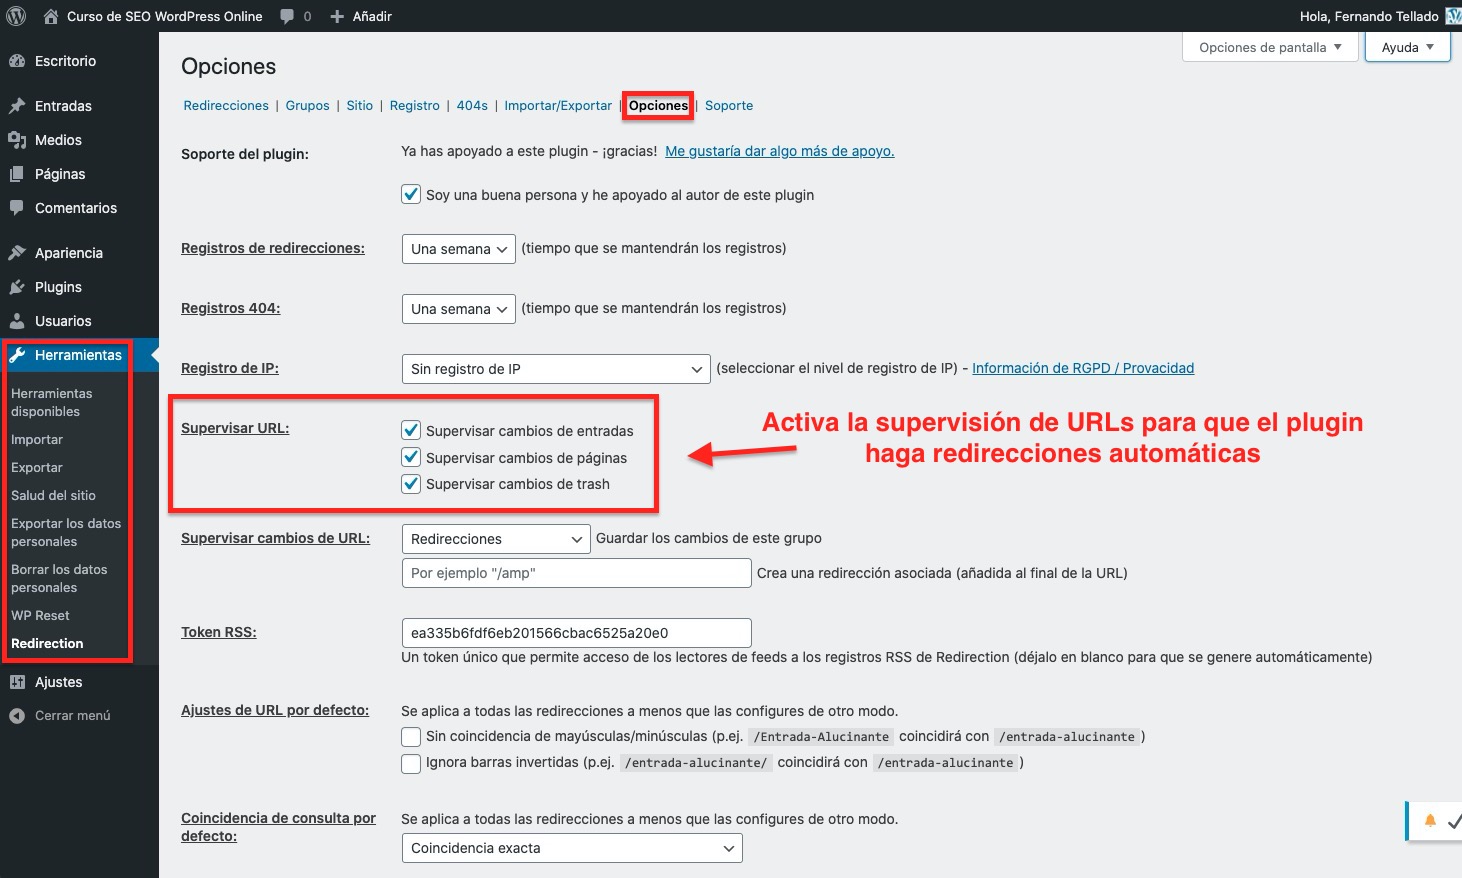The height and width of the screenshot is (878, 1462).
Task: Expand the Registro de IP dropdown
Action: pos(555,369)
